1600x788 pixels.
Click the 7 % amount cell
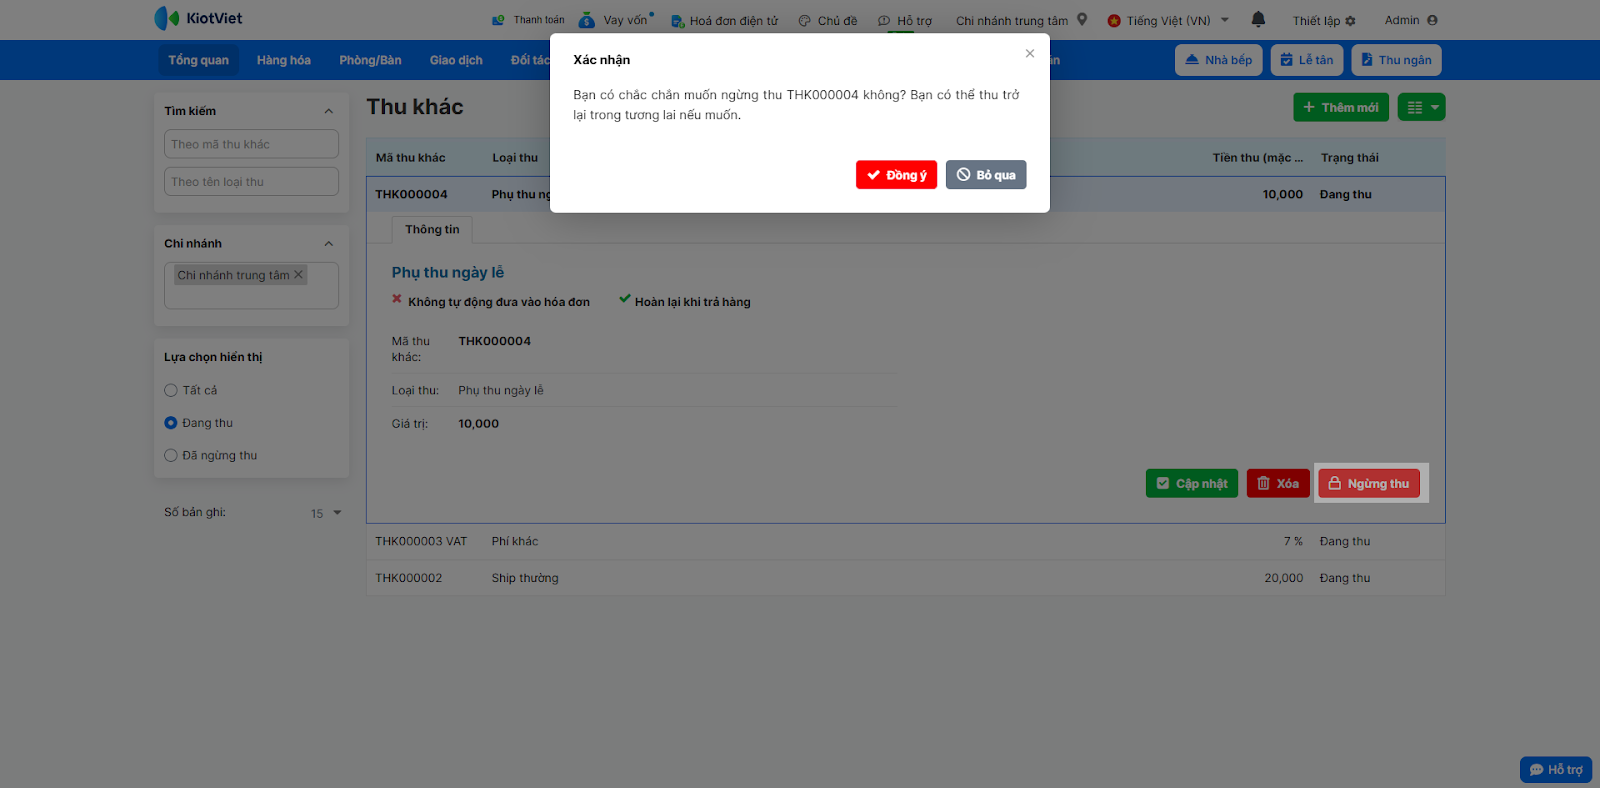tap(1293, 541)
